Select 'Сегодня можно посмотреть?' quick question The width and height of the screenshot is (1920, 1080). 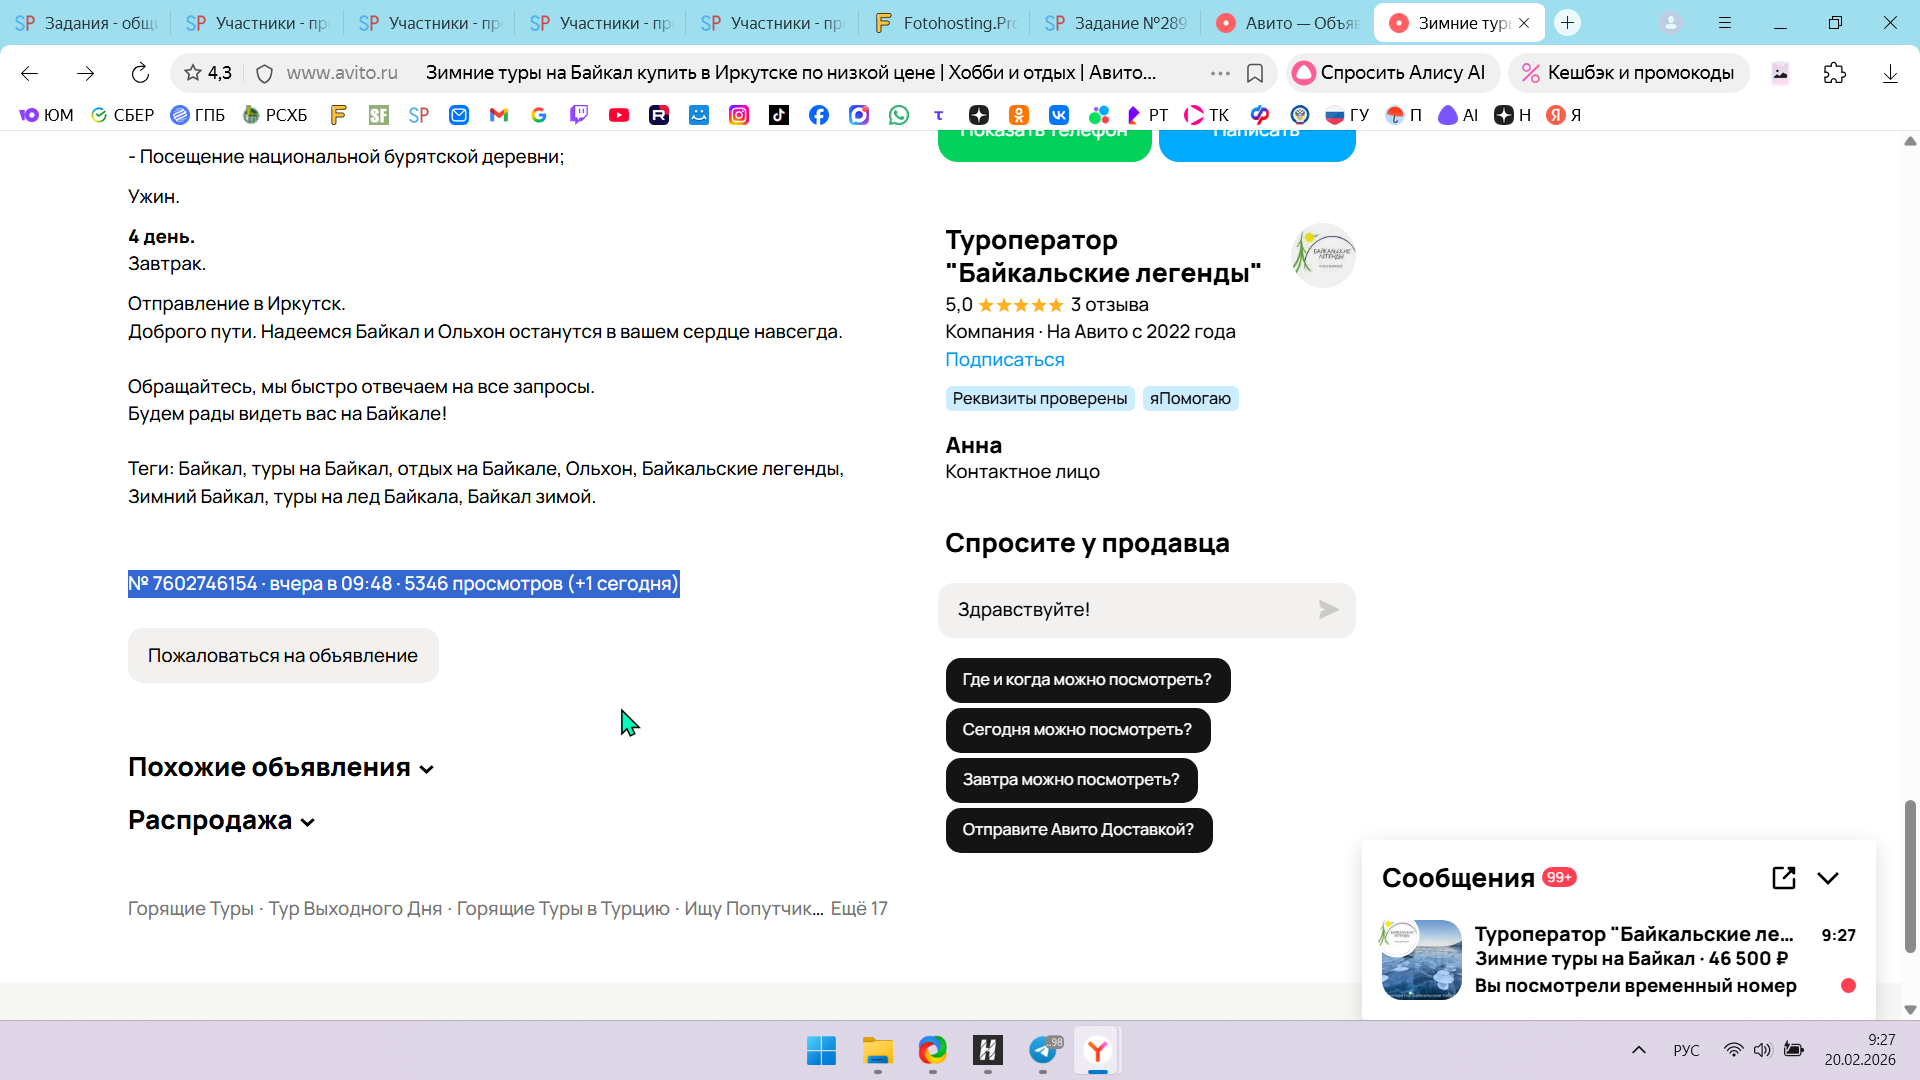pos(1077,730)
